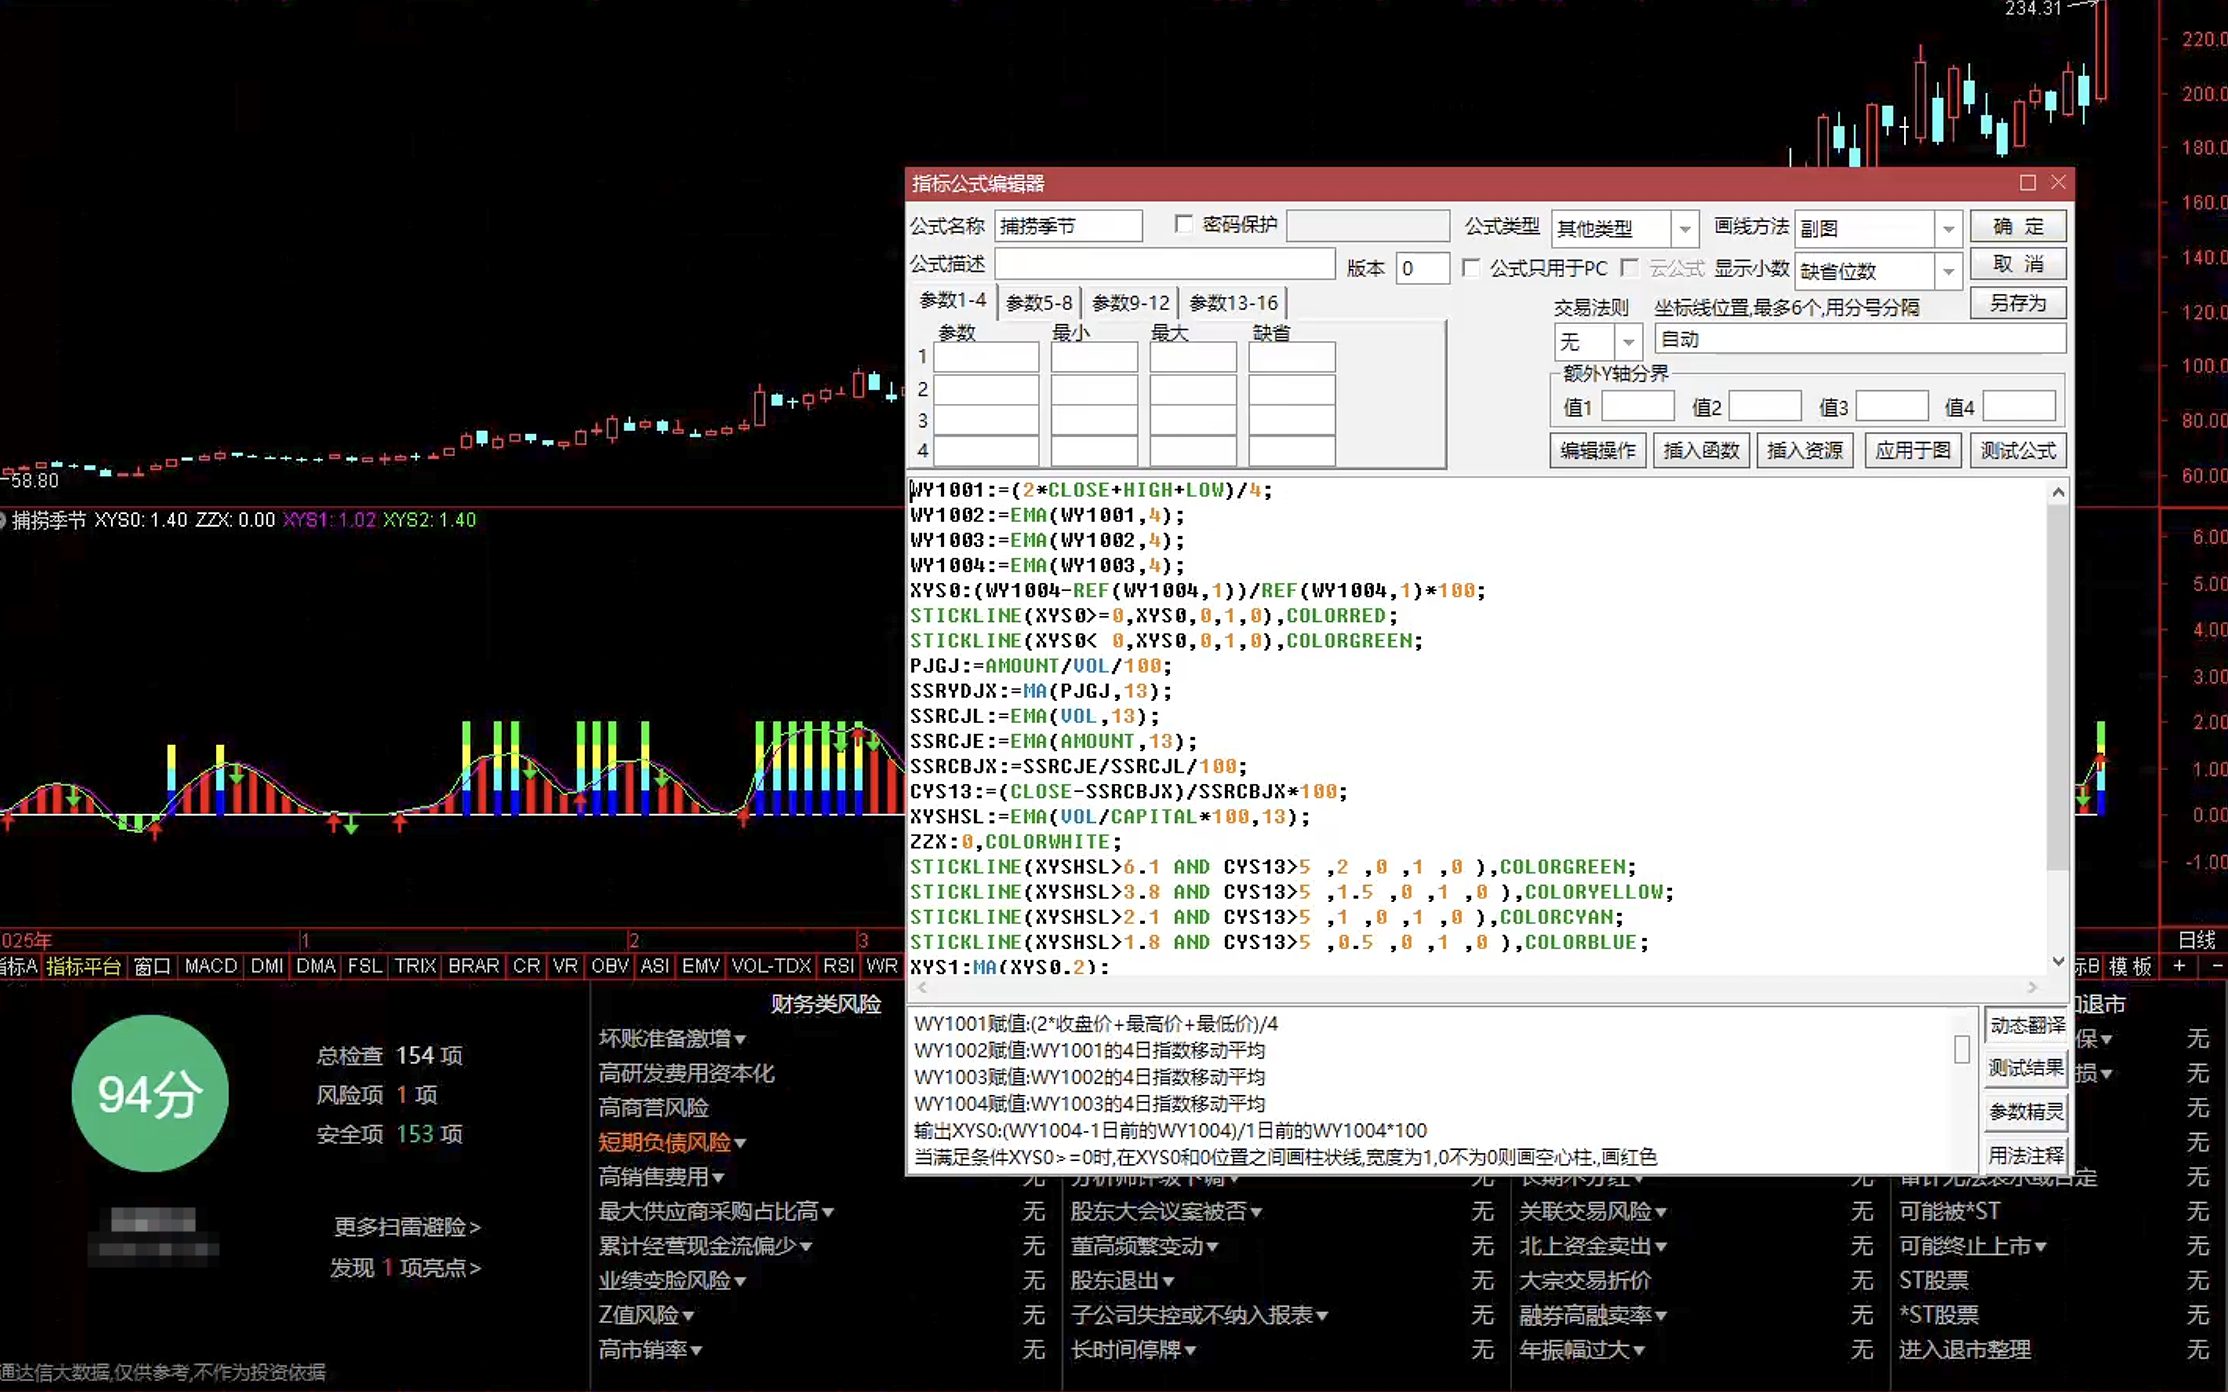Switch to the 参数13-16 tab
The width and height of the screenshot is (2228, 1392).
point(1233,302)
